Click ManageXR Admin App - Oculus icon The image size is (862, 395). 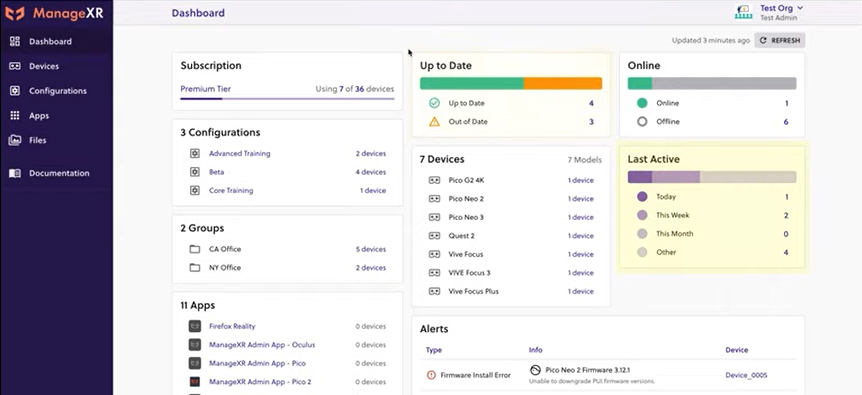(x=195, y=345)
